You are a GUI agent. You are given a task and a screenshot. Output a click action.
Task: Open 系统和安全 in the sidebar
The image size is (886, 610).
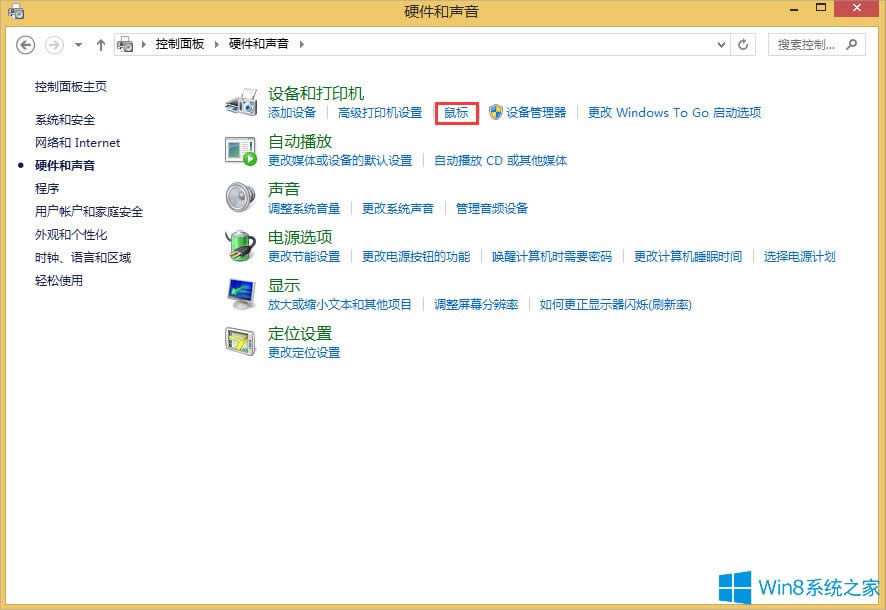tap(65, 120)
